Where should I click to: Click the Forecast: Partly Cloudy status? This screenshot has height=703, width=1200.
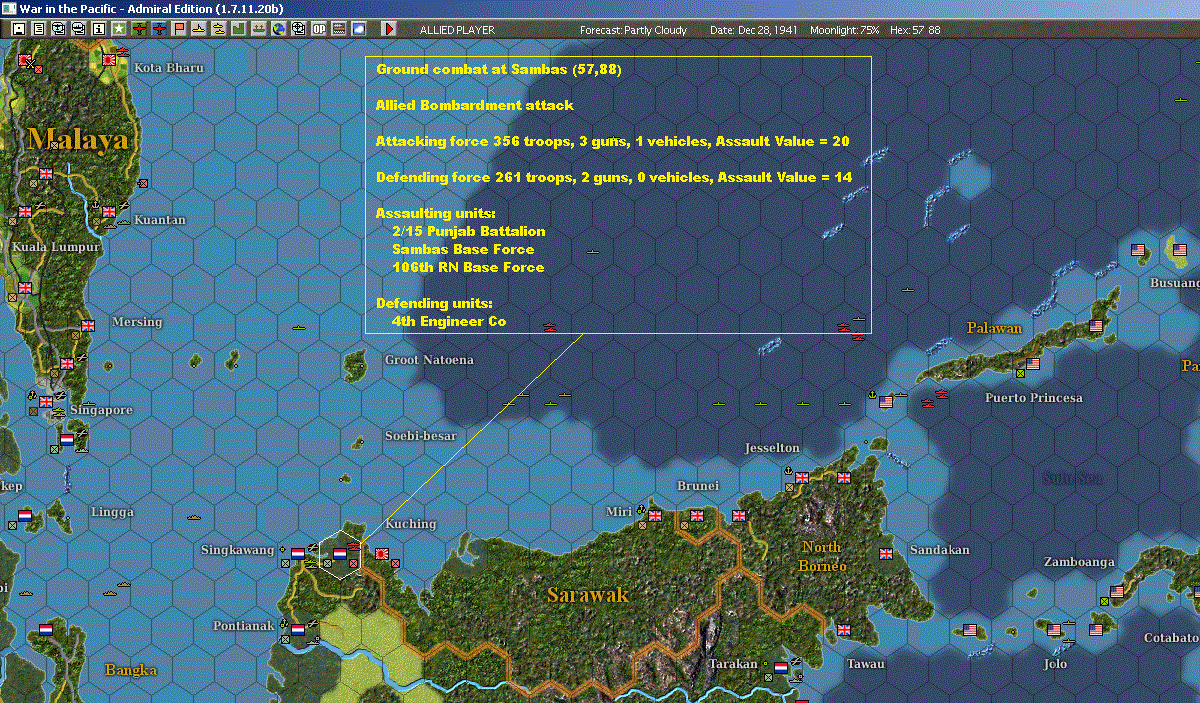pyautogui.click(x=634, y=30)
